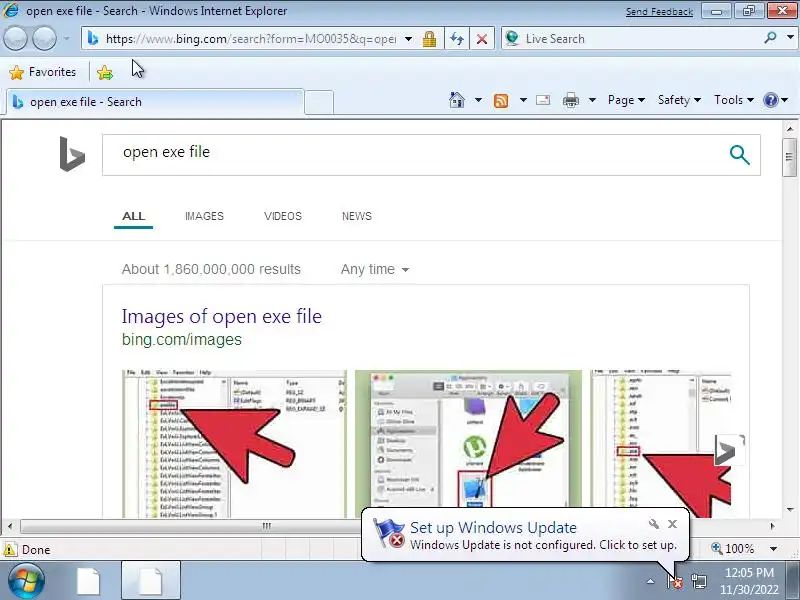Switch to the NEWS tab

(x=357, y=216)
